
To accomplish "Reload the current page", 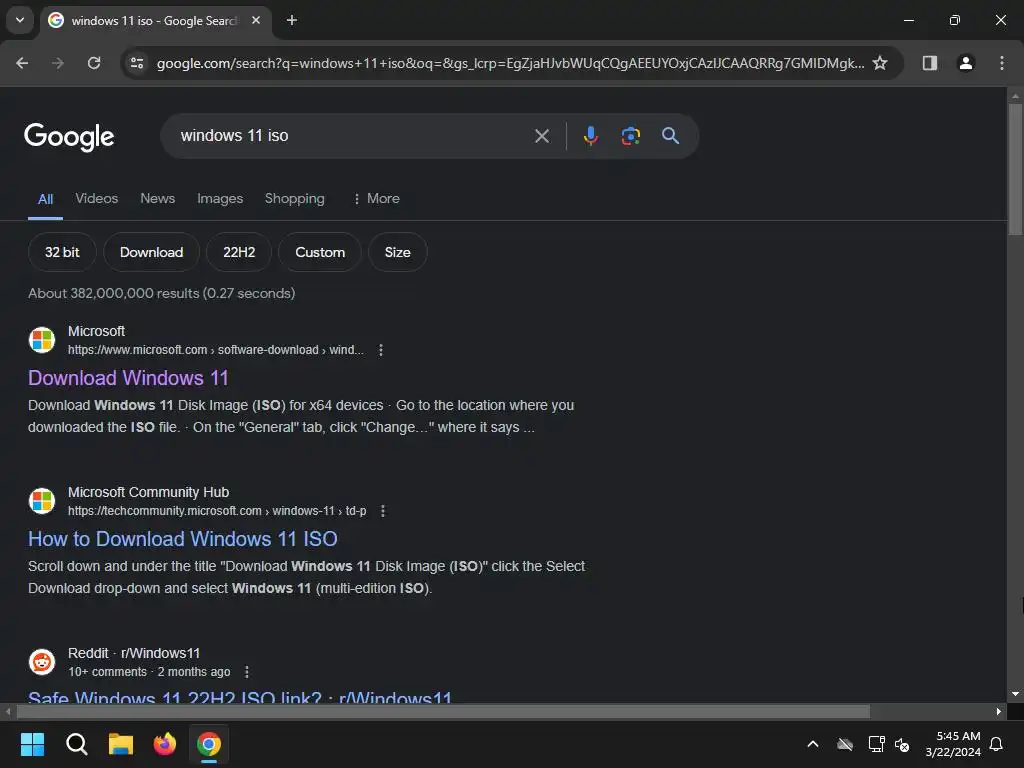I will [x=94, y=63].
